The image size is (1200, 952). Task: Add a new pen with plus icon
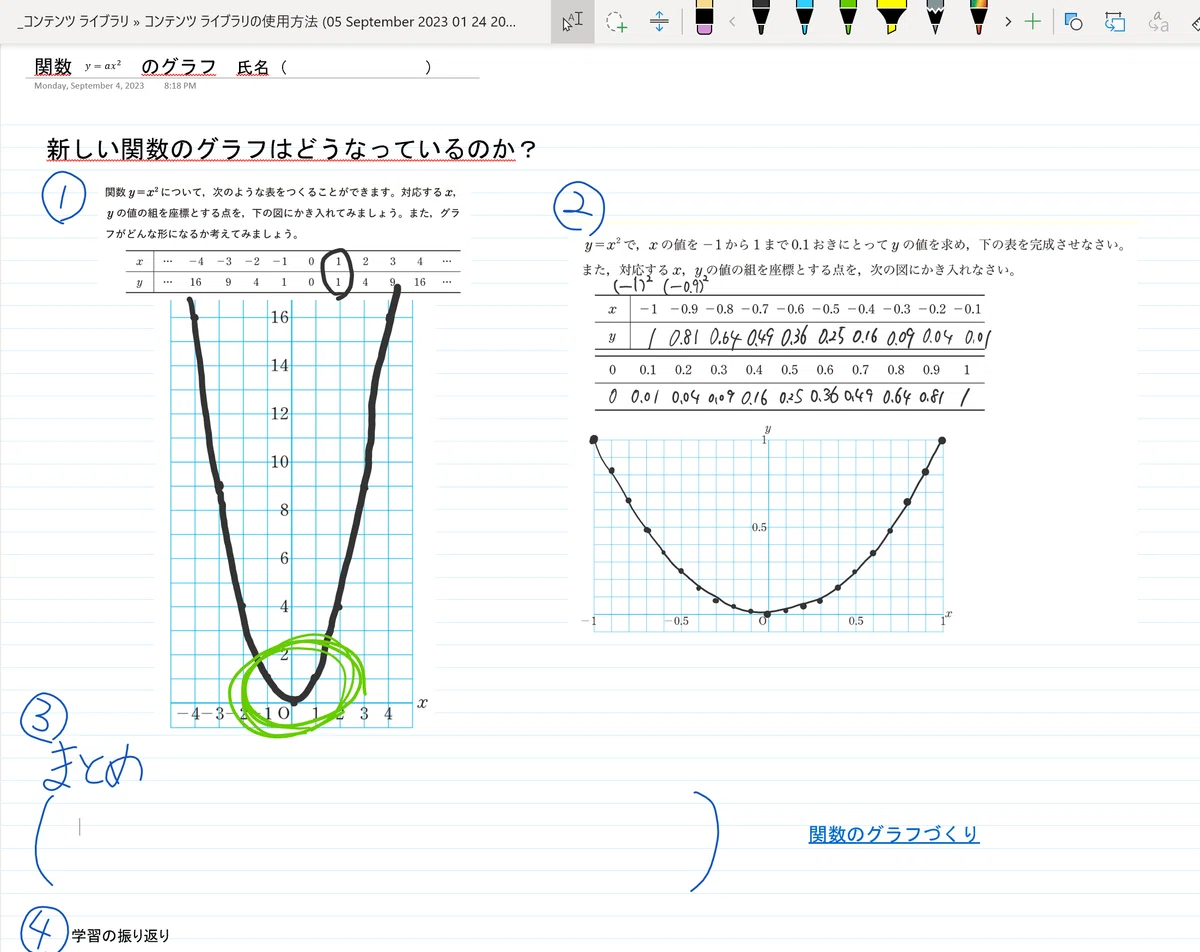click(1033, 22)
